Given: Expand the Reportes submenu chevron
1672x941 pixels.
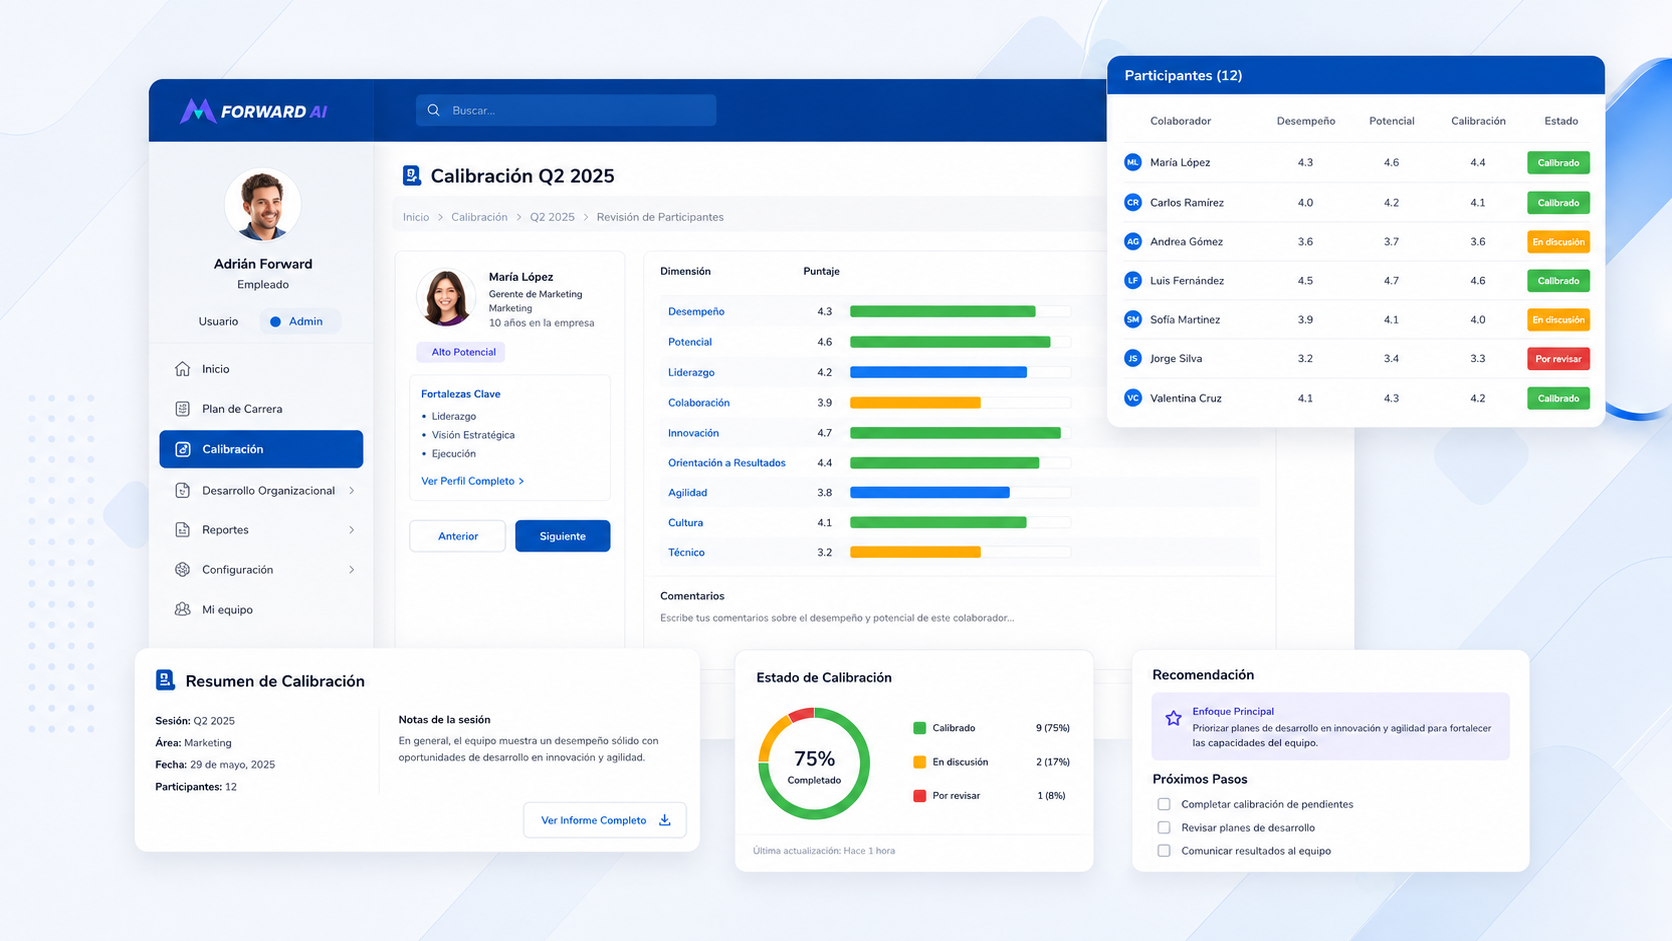Looking at the screenshot, I should click(352, 530).
